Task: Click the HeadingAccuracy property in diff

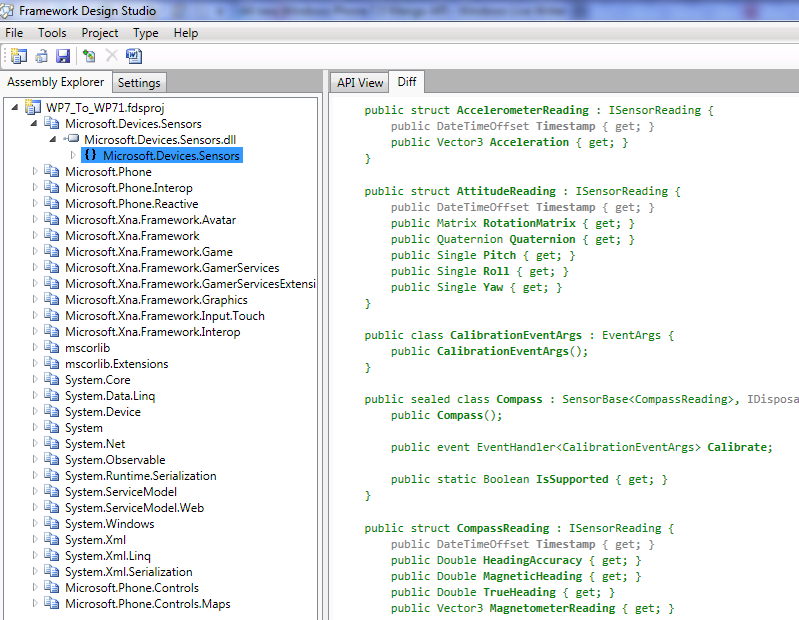Action: 532,560
